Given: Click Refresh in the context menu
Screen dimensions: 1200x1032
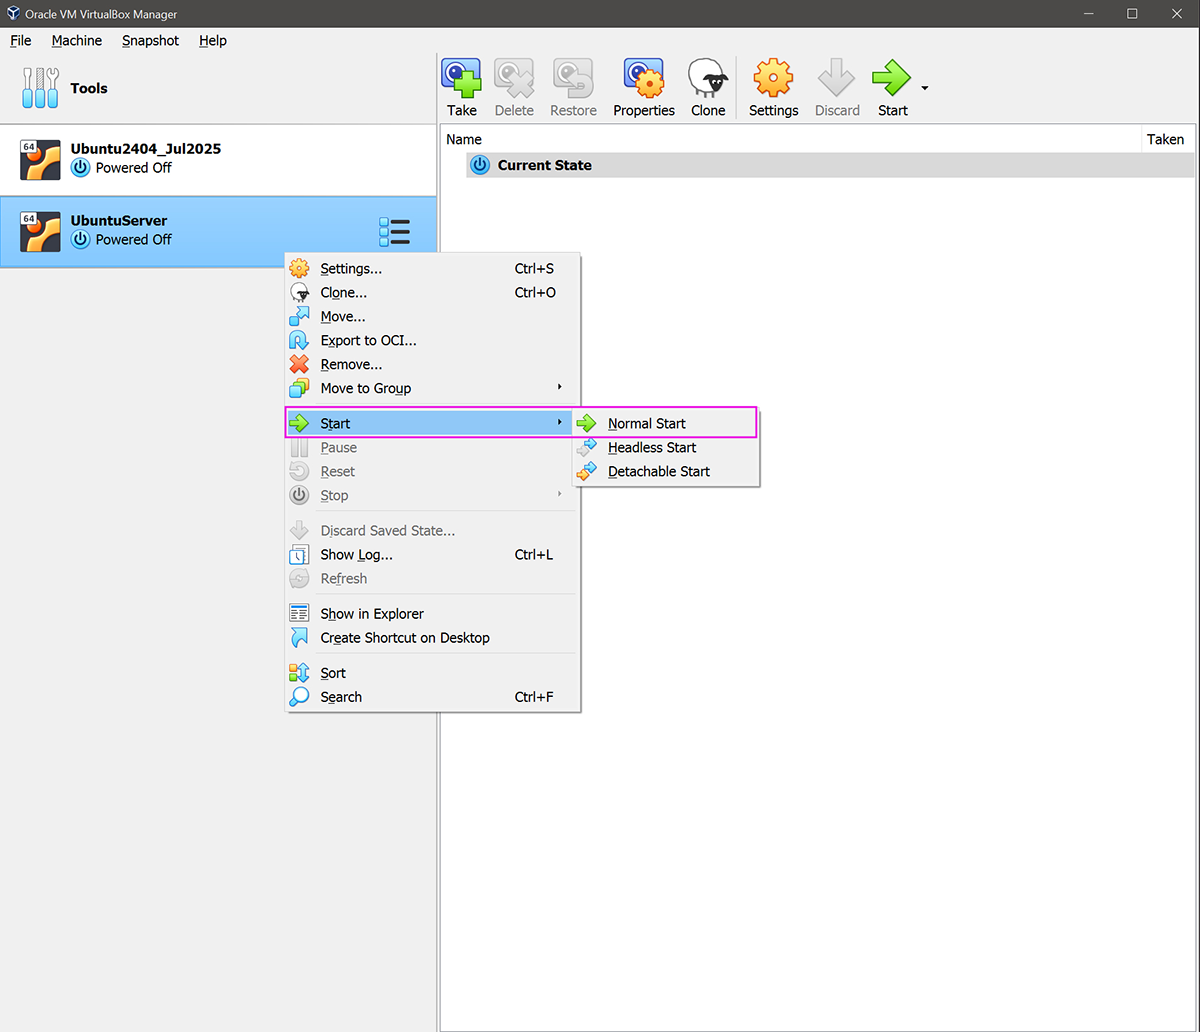Looking at the screenshot, I should tap(432, 579).
